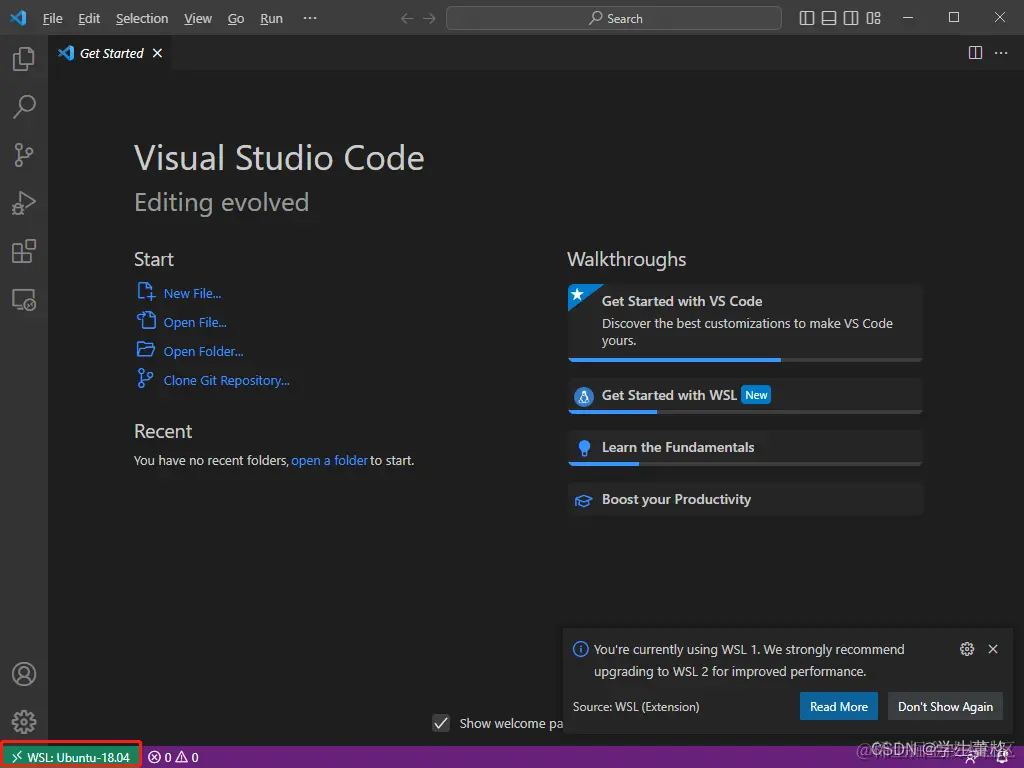Viewport: 1024px width, 768px height.
Task: Open the Learn the Fundamentals walkthrough
Action: point(745,447)
